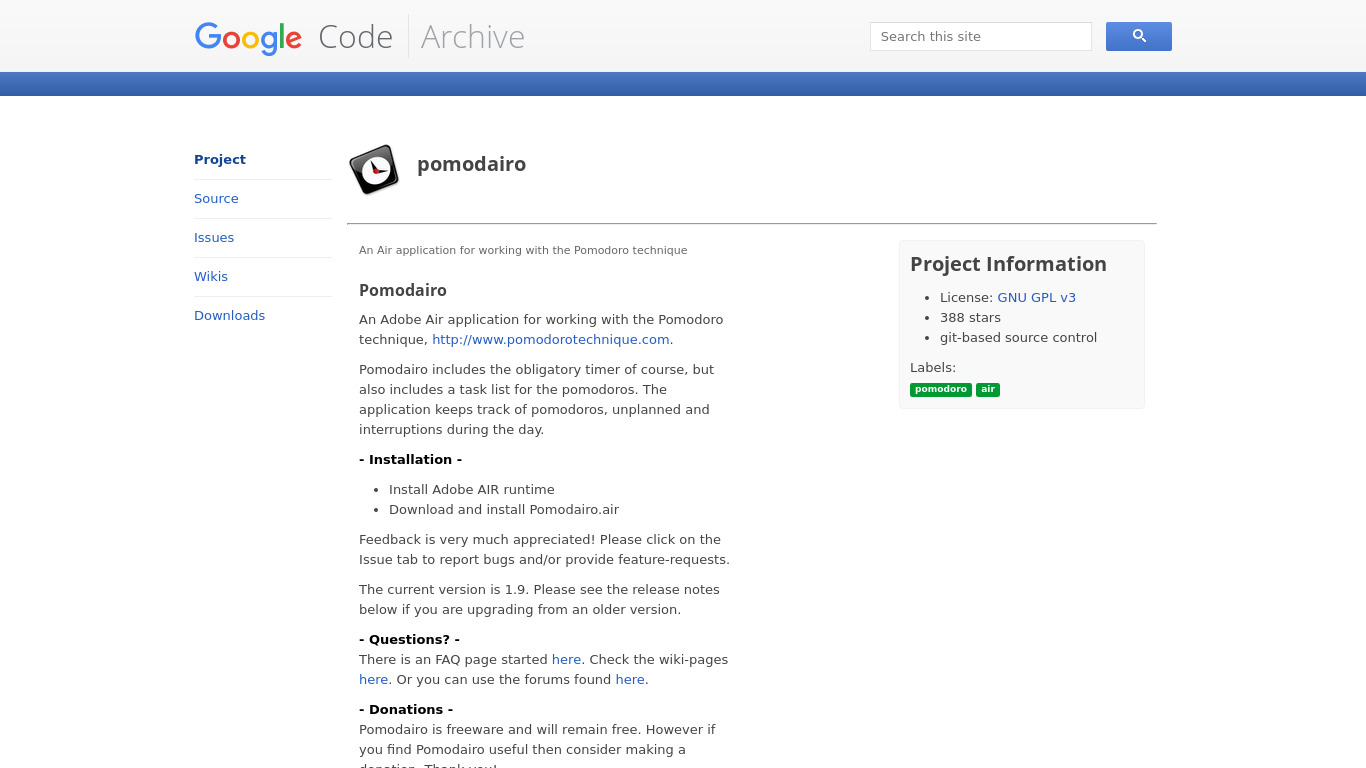This screenshot has height=768, width=1366.
Task: Click the 'pomodoro' label tag
Action: tap(941, 390)
